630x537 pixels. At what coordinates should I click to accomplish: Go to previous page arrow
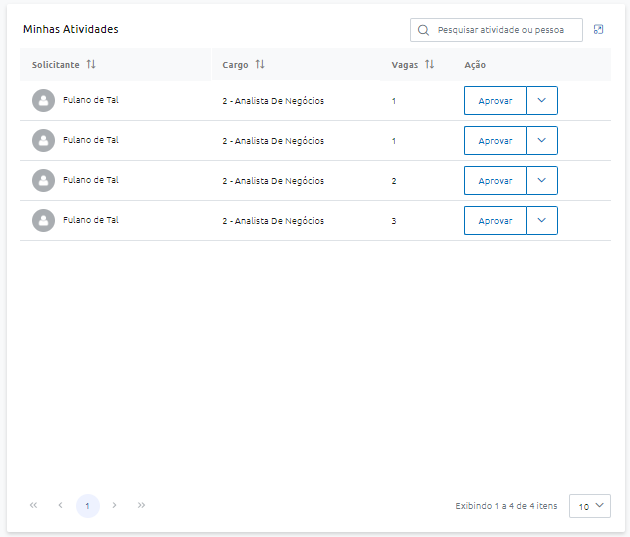tap(60, 506)
